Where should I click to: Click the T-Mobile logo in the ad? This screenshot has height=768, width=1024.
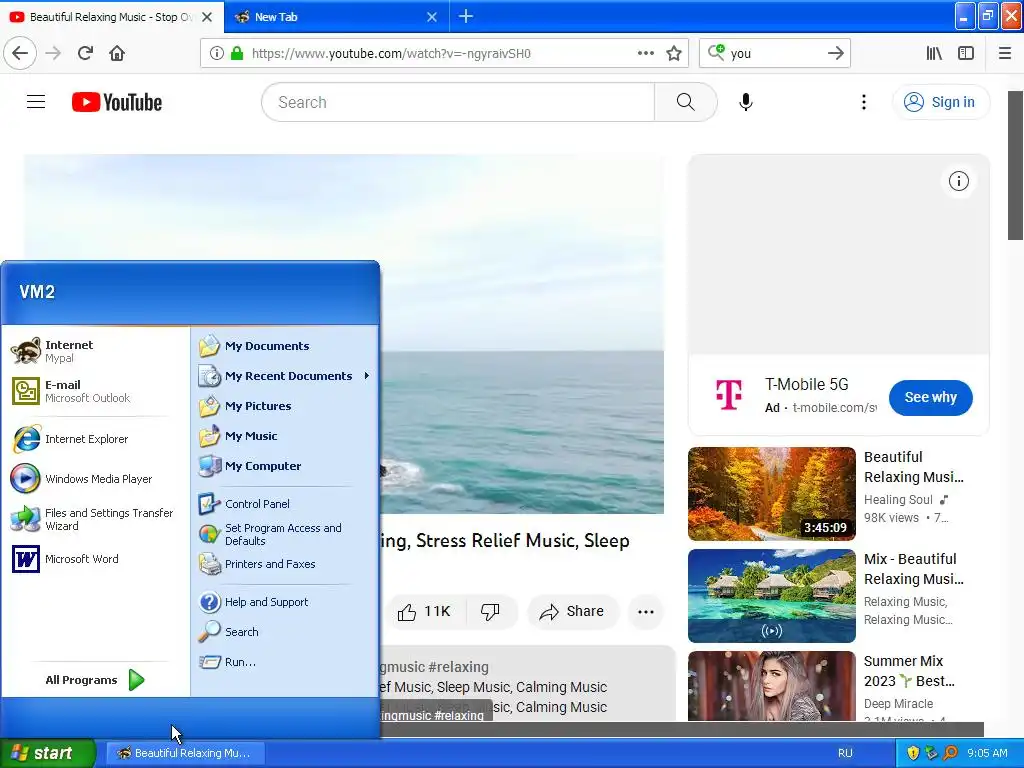pyautogui.click(x=729, y=394)
